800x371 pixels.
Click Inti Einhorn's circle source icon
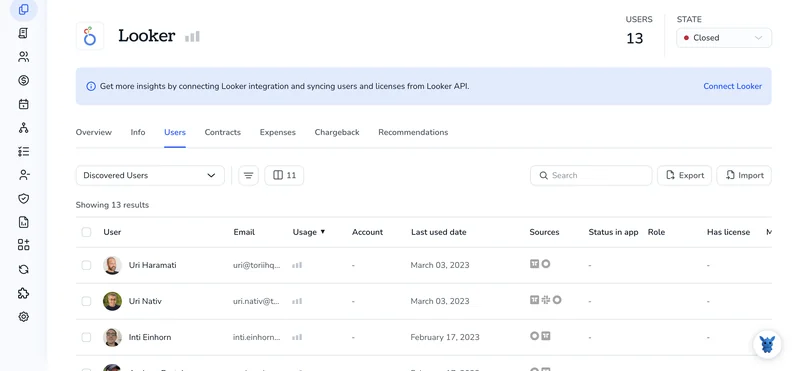[x=534, y=336]
